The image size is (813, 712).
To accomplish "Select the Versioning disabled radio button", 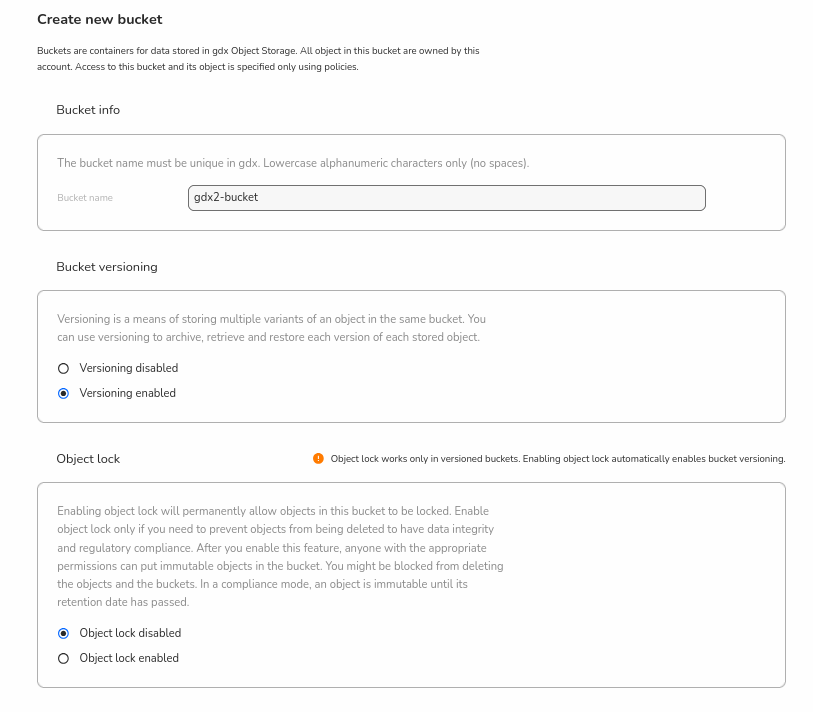I will click(64, 368).
